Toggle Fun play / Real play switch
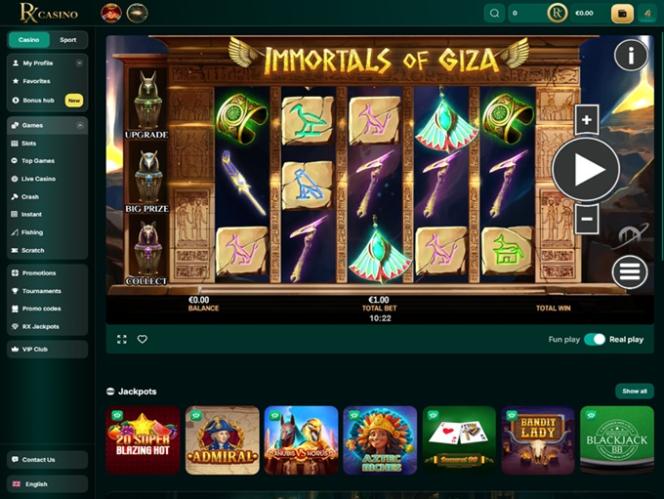 (x=595, y=339)
